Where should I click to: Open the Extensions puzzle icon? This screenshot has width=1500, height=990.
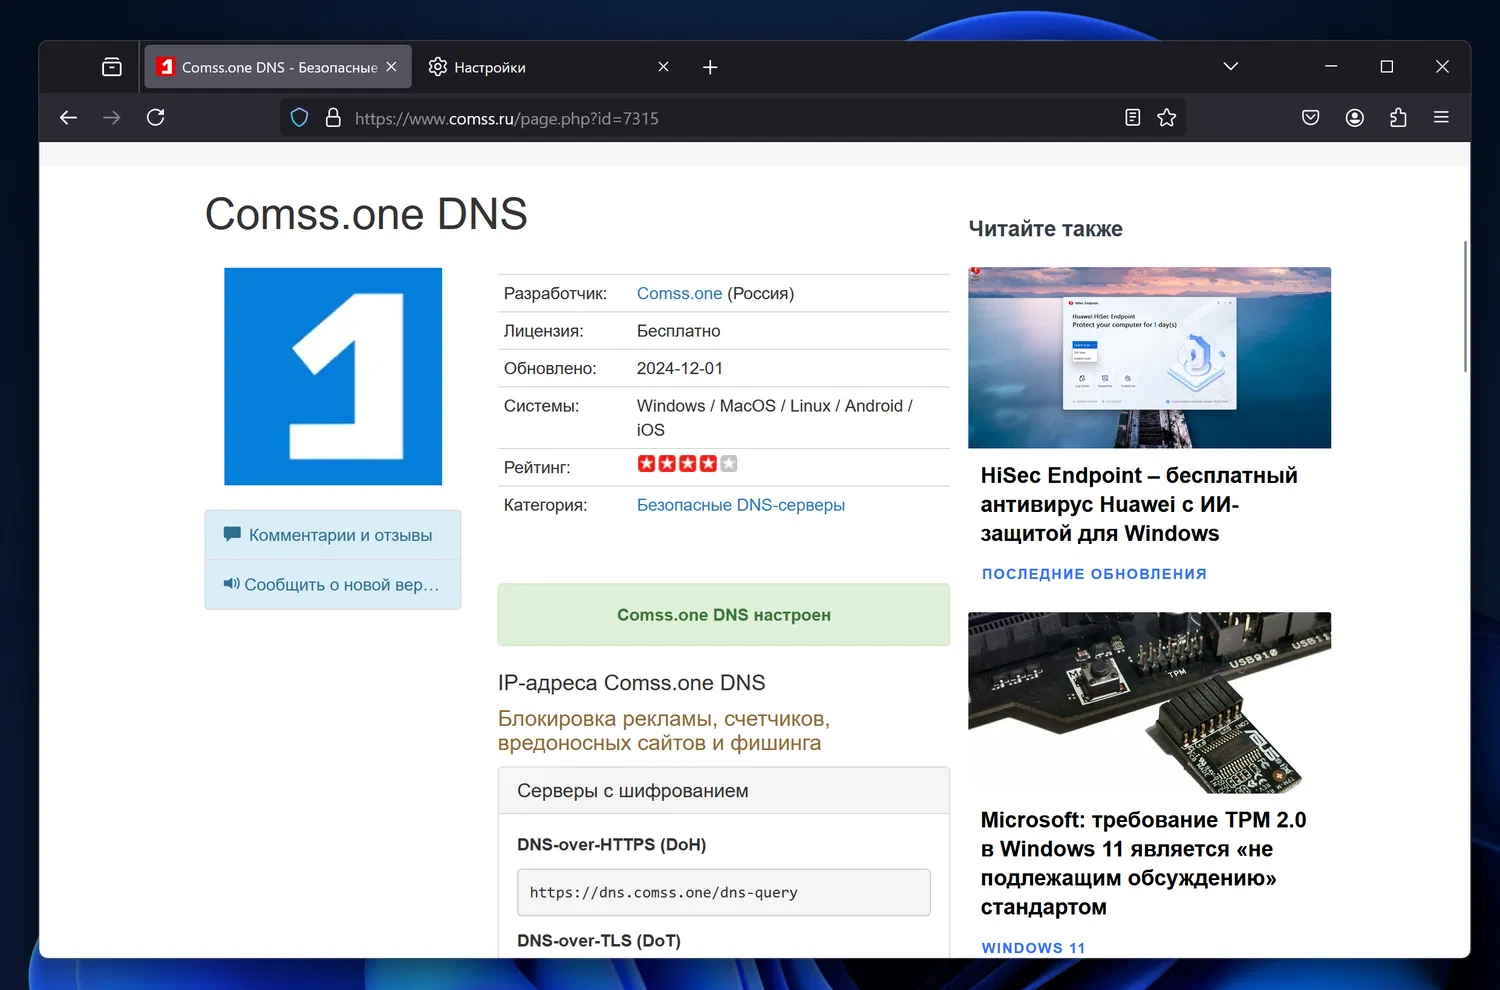pyautogui.click(x=1398, y=118)
